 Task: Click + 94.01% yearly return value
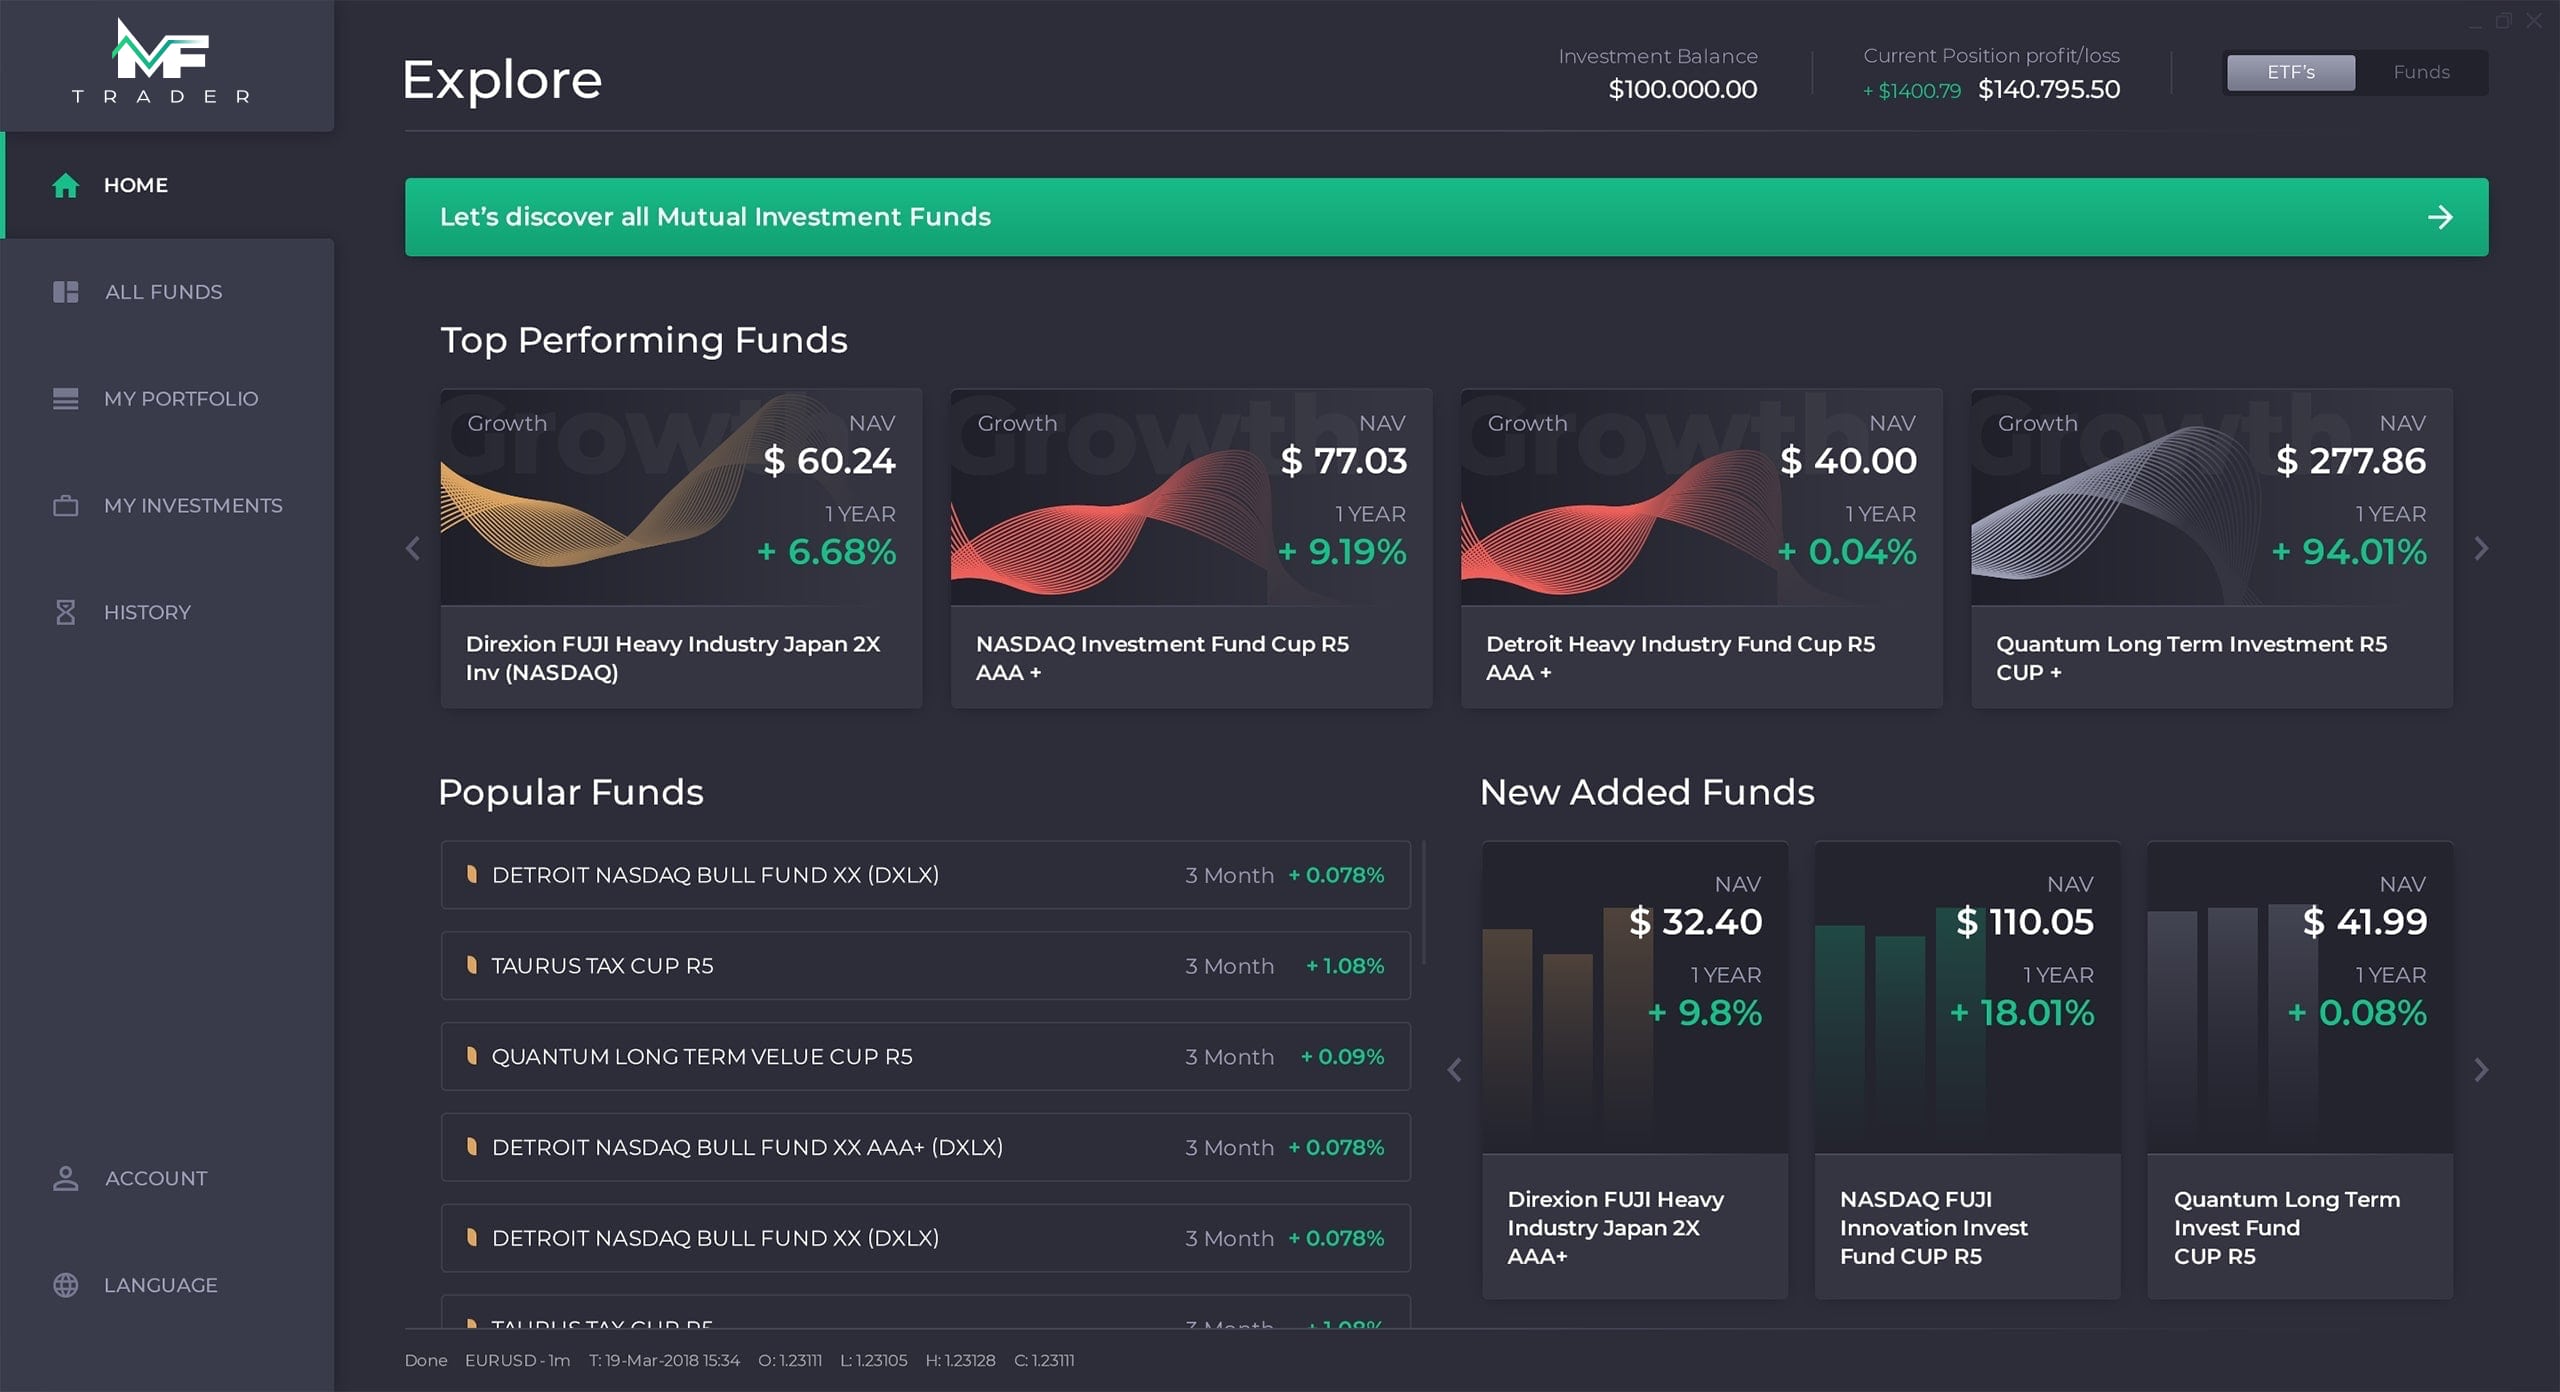coord(2349,551)
